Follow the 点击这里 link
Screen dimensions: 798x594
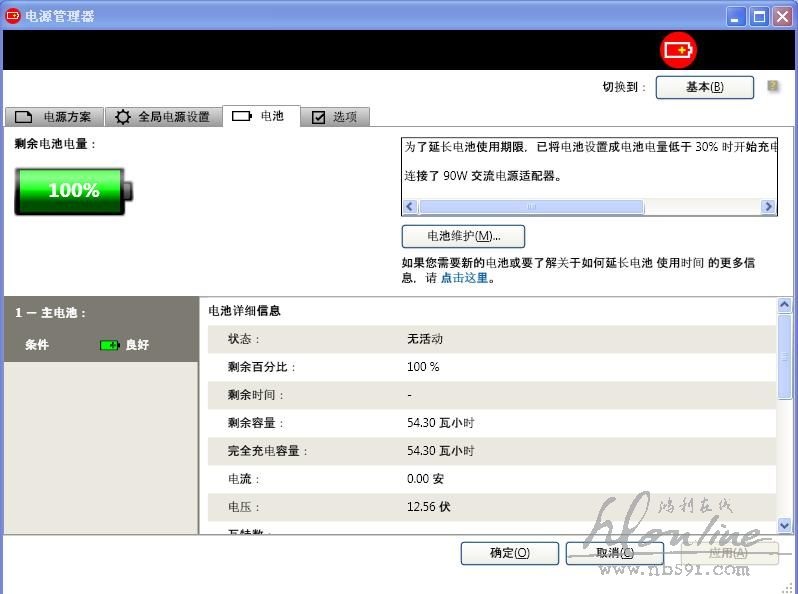[x=464, y=278]
